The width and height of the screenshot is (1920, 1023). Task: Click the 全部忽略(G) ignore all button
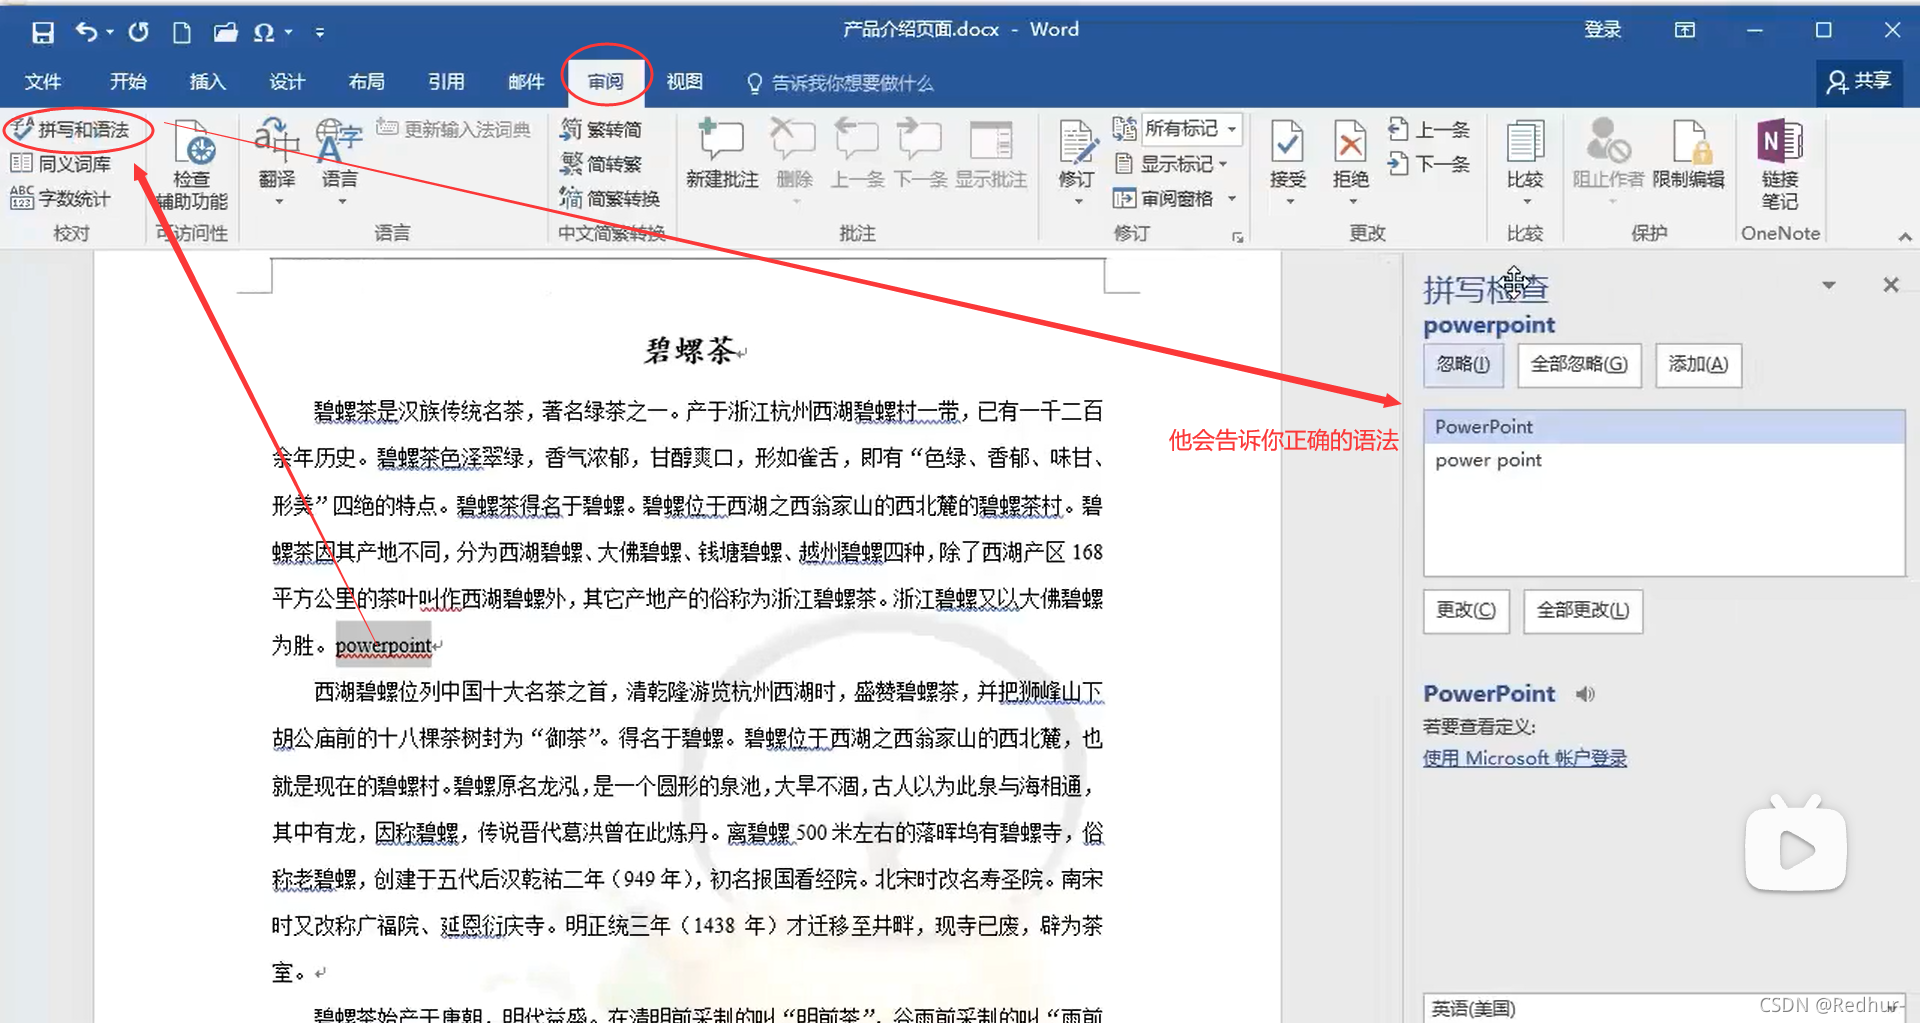1578,365
